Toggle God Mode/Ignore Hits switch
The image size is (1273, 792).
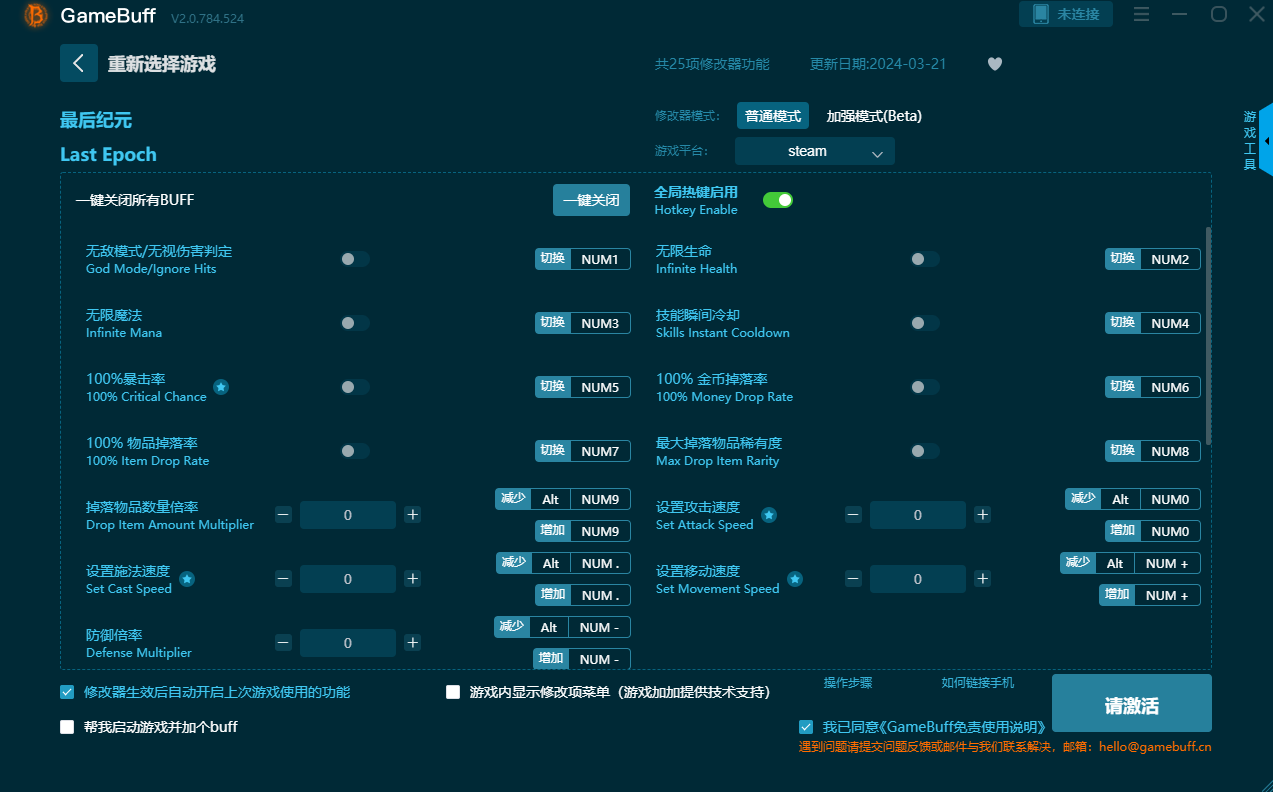[354, 259]
